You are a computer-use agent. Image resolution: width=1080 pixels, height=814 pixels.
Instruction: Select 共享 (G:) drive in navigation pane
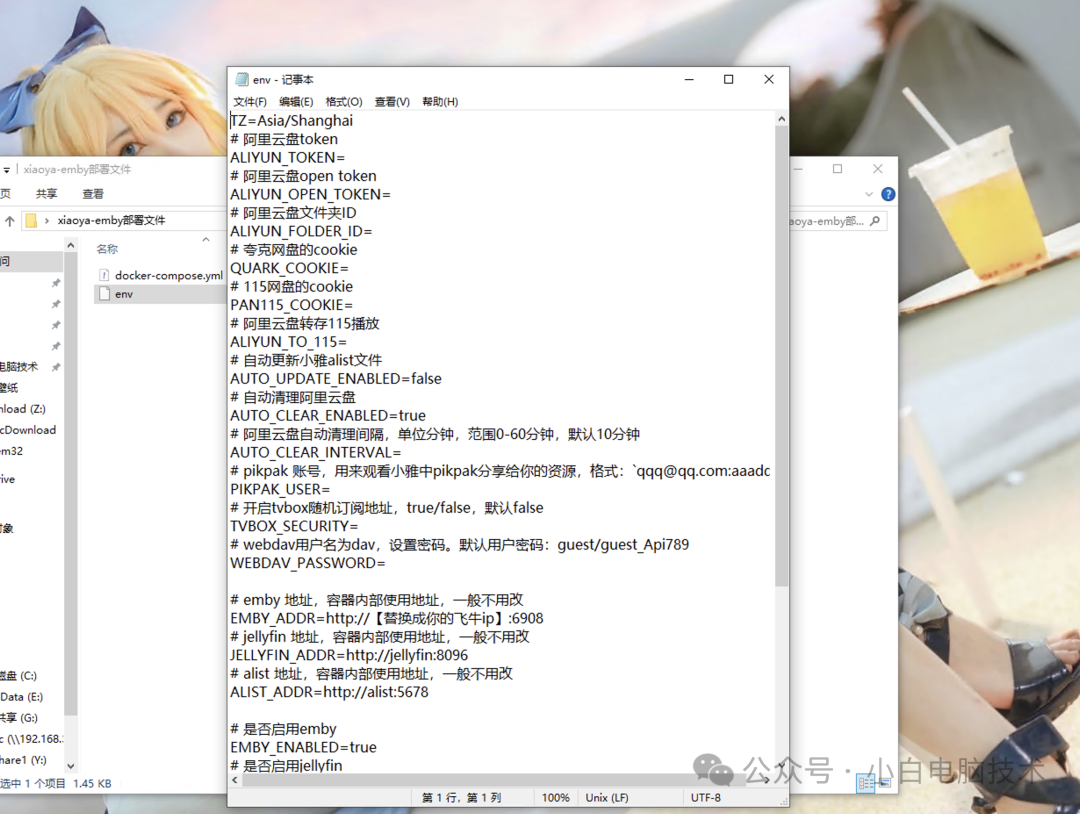[19, 718]
